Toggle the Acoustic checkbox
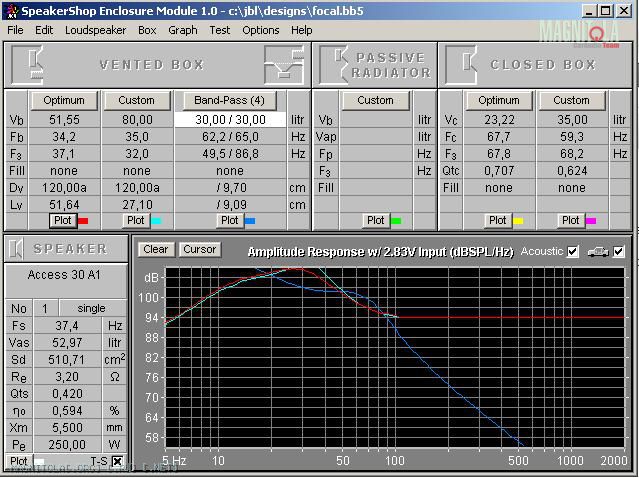Viewport: 639px width, 478px height. [573, 252]
